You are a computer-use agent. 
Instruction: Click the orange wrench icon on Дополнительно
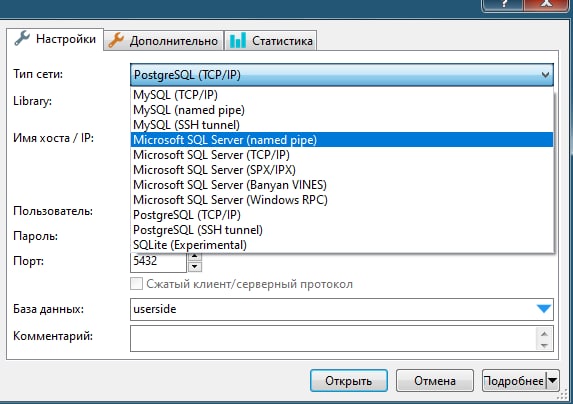click(116, 40)
